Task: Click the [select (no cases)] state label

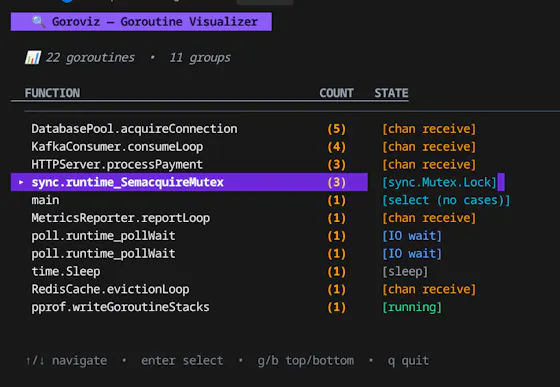Action: tap(446, 200)
